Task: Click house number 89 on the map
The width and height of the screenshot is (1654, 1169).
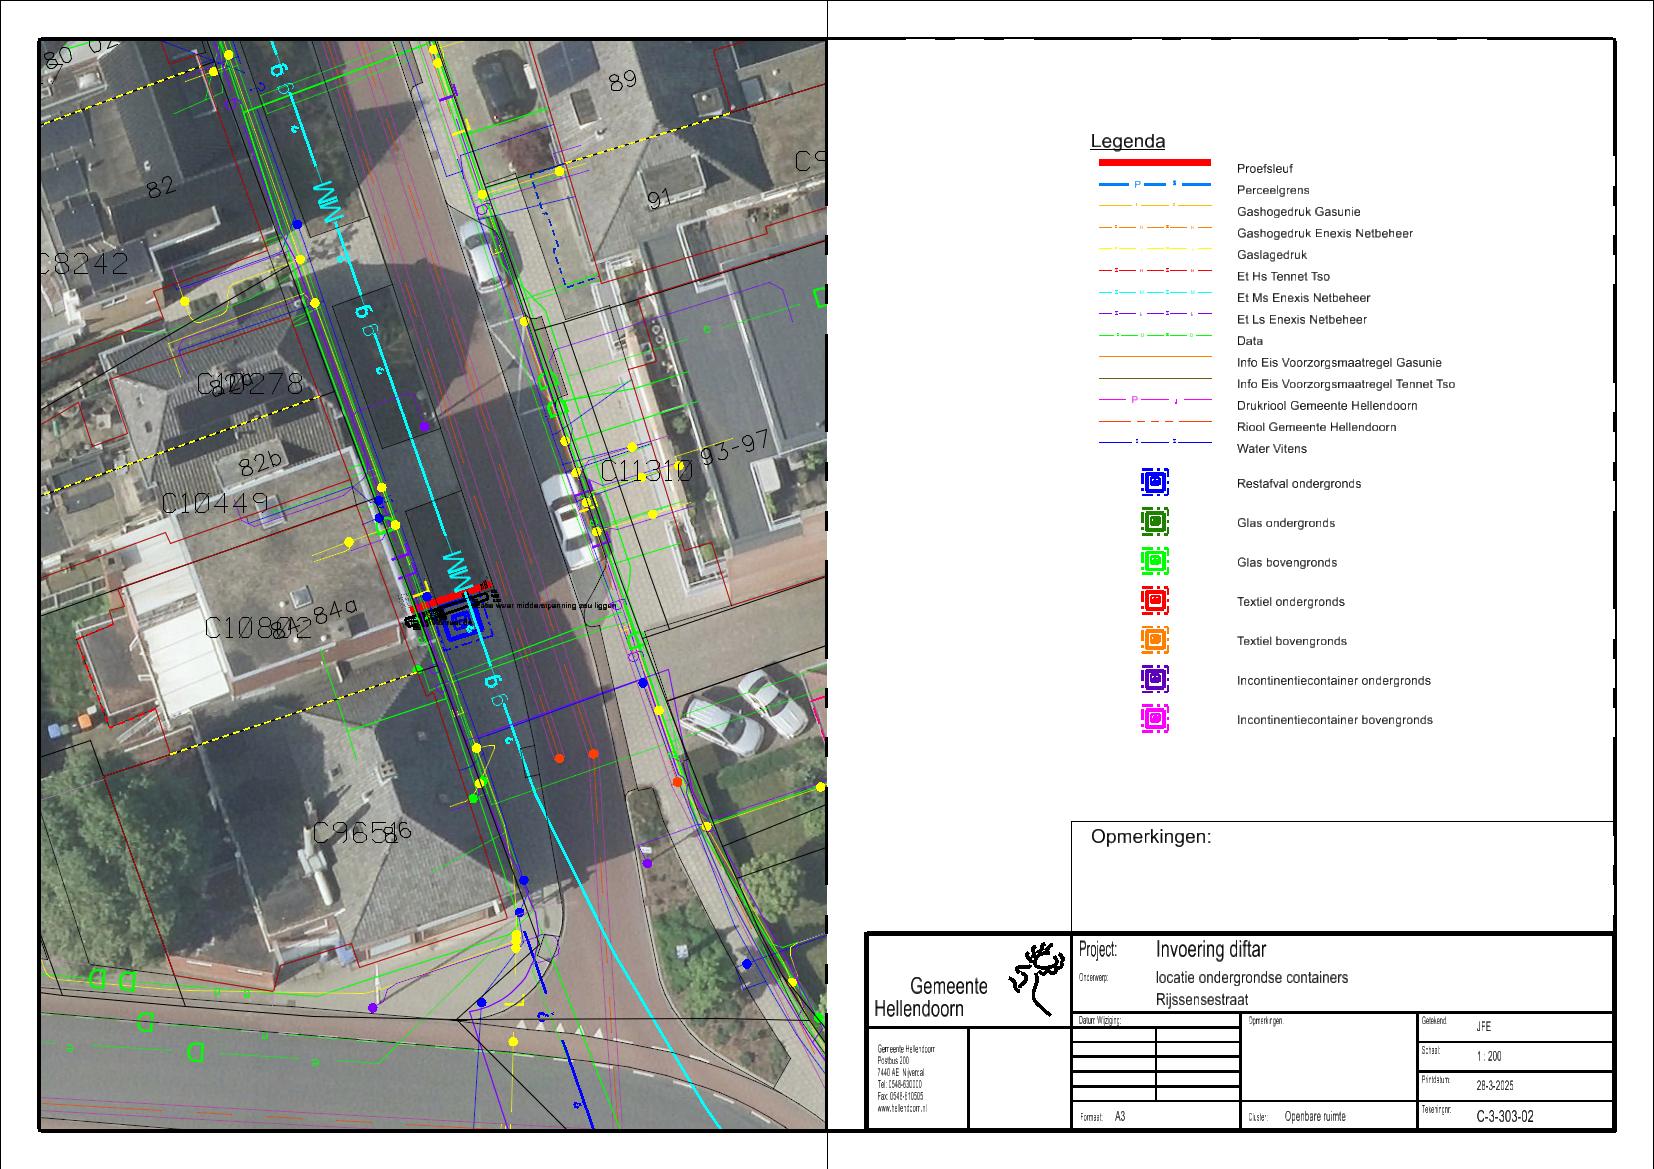Action: tap(622, 81)
